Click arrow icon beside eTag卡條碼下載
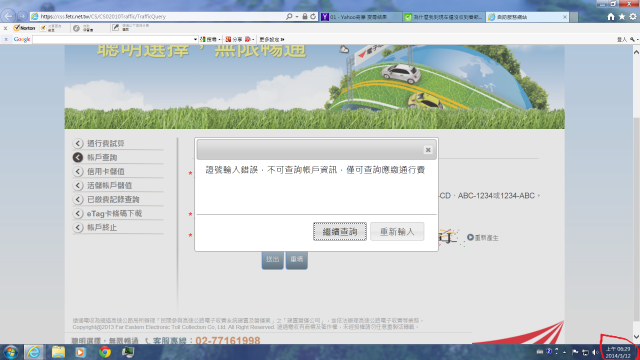The height and width of the screenshot is (360, 640). (x=78, y=213)
